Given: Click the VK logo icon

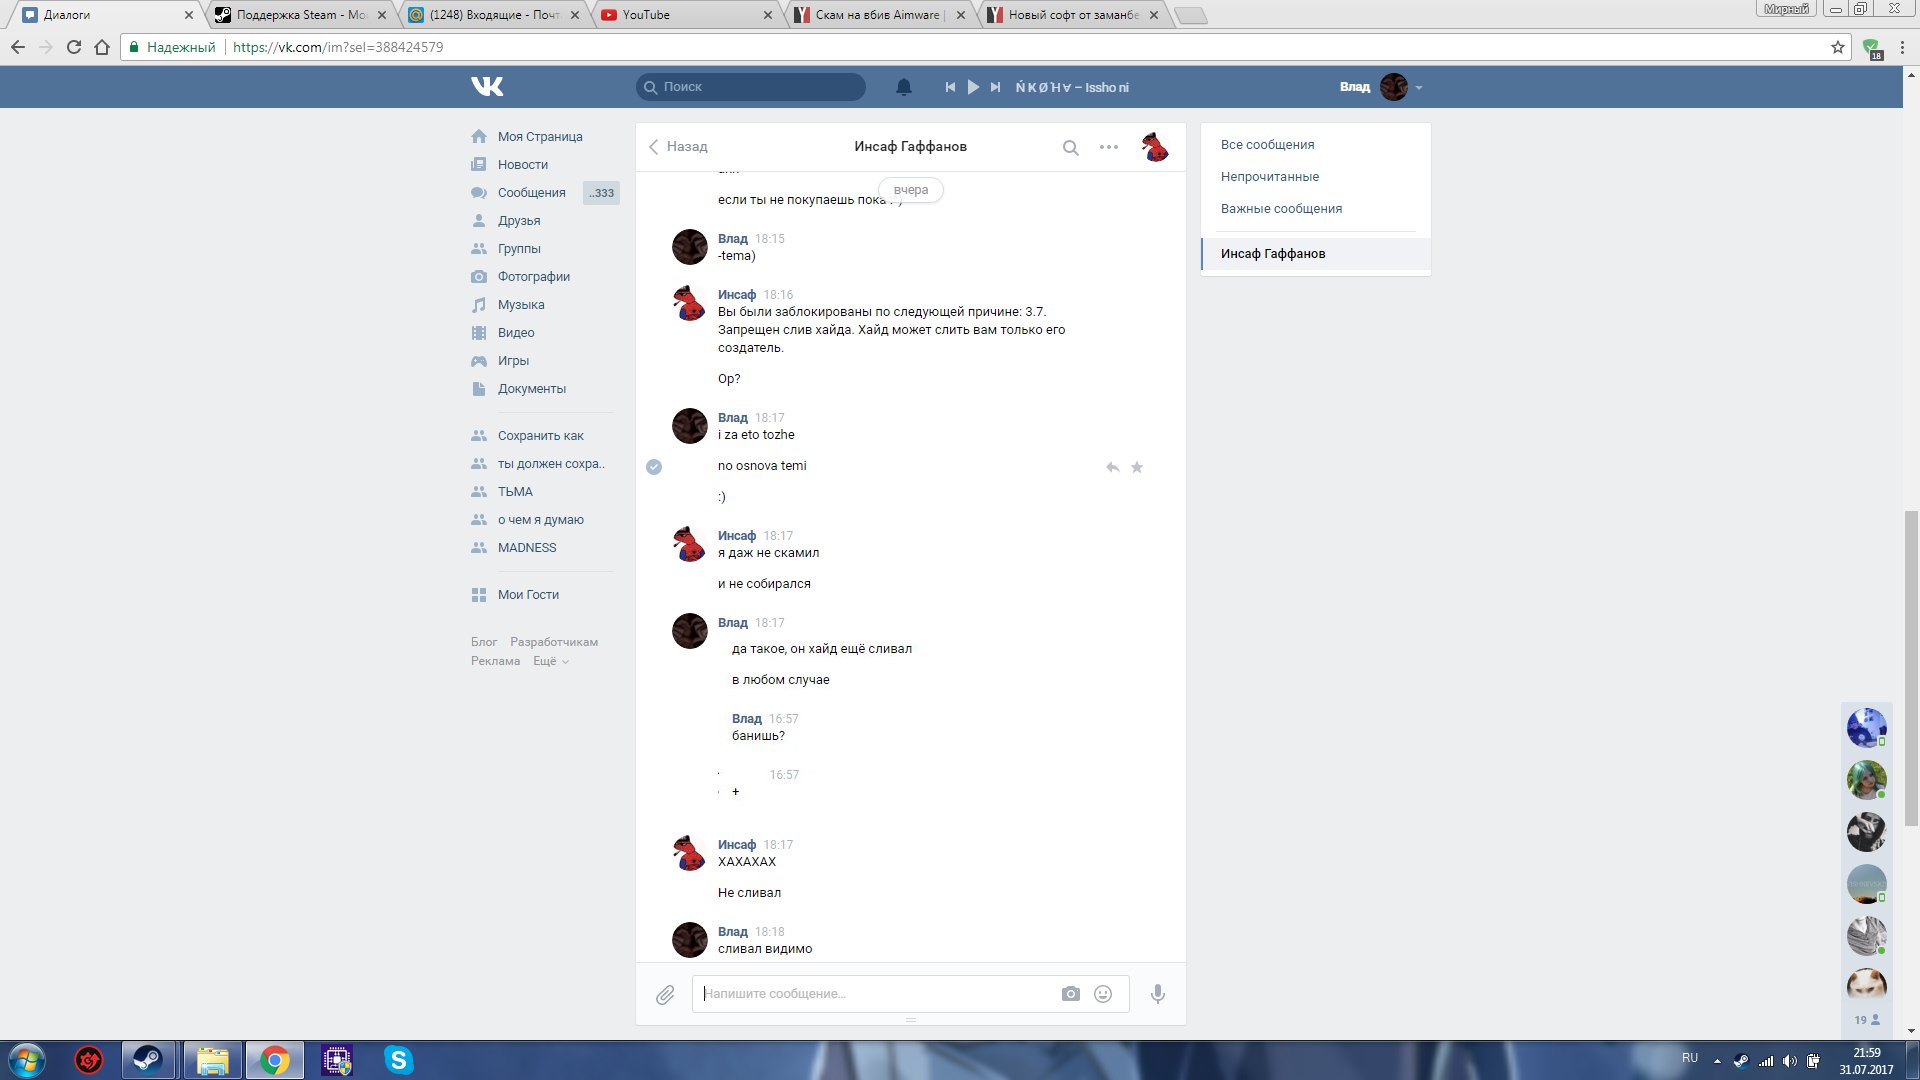Looking at the screenshot, I should (487, 87).
